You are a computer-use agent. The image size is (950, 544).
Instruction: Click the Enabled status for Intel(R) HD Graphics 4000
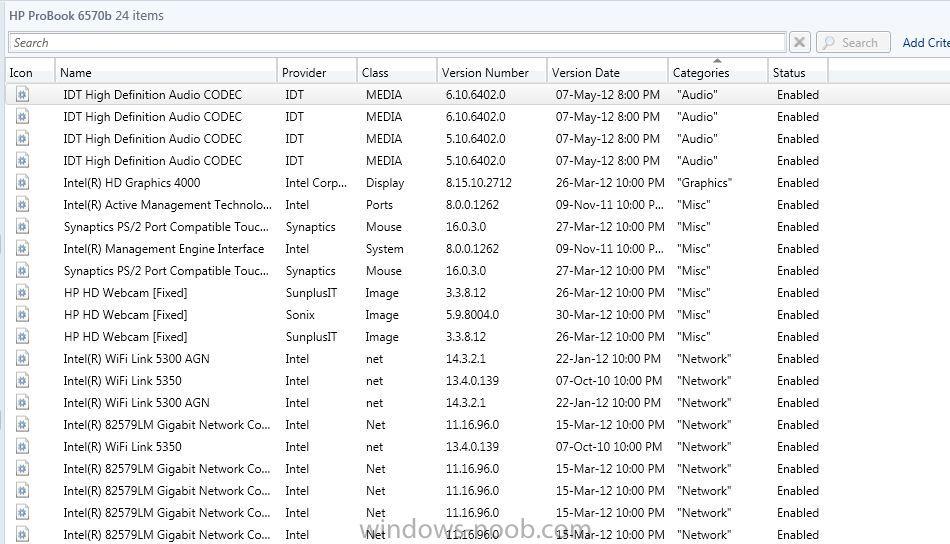point(798,182)
